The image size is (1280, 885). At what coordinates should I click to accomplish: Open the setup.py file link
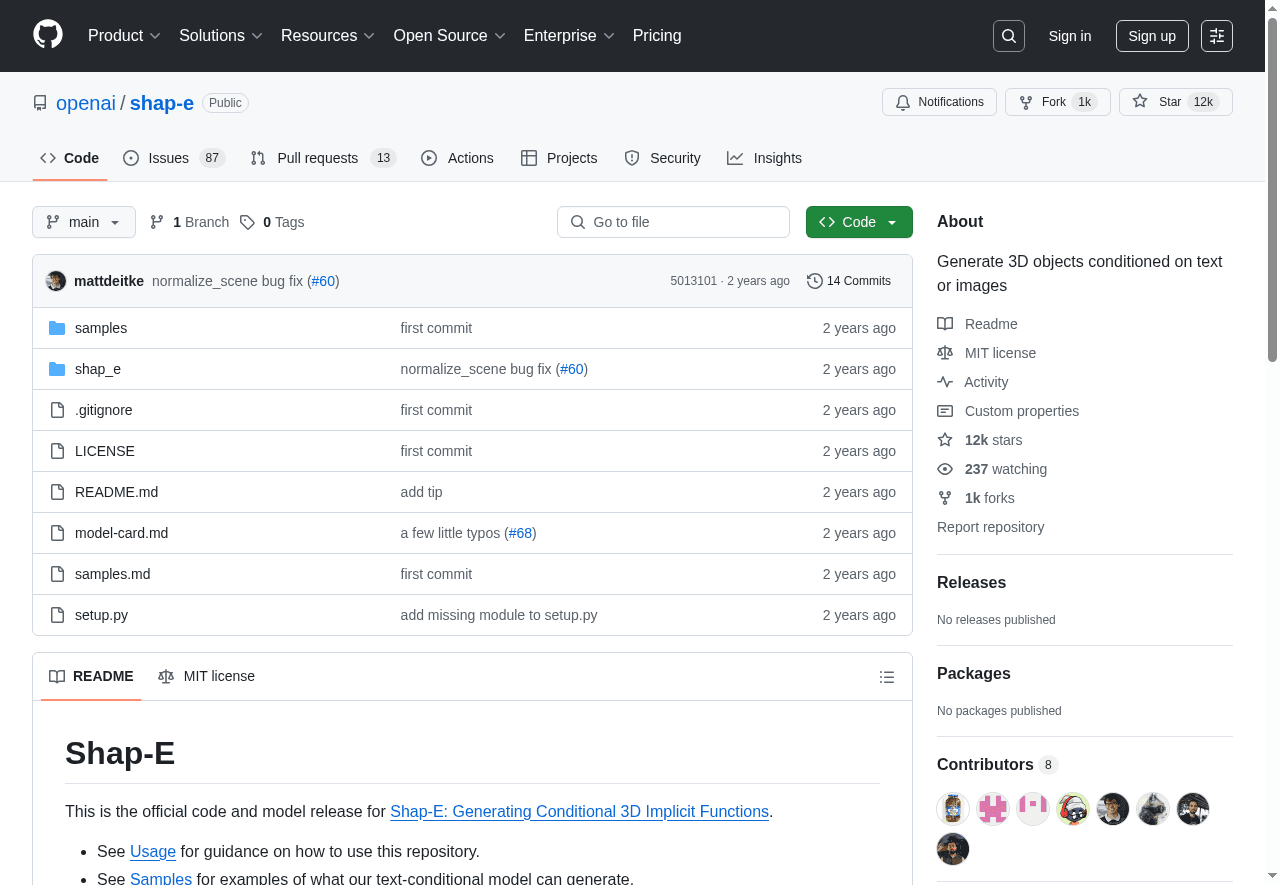click(101, 615)
